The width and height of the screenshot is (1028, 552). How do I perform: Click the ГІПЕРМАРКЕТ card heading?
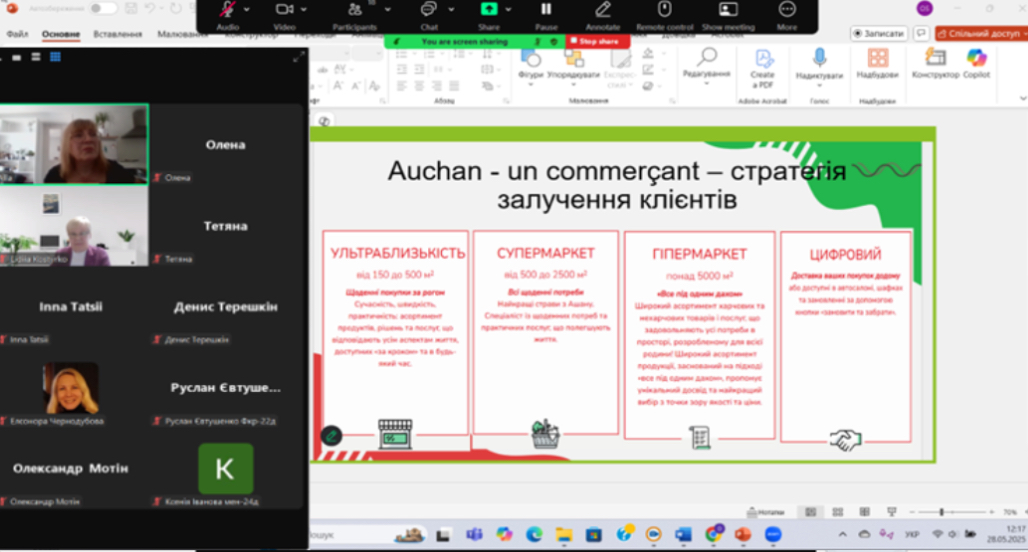700,254
